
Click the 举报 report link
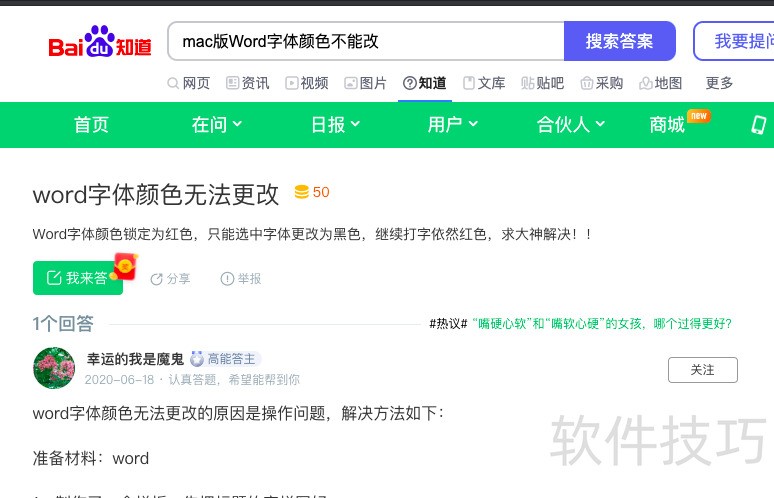[x=241, y=279]
